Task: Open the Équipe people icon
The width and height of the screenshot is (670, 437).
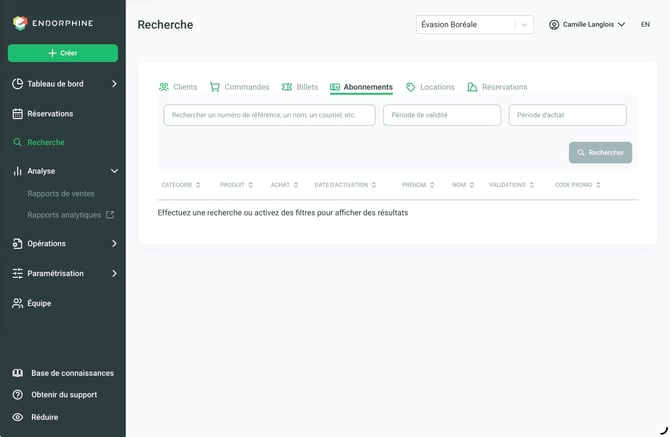Action: click(x=18, y=303)
